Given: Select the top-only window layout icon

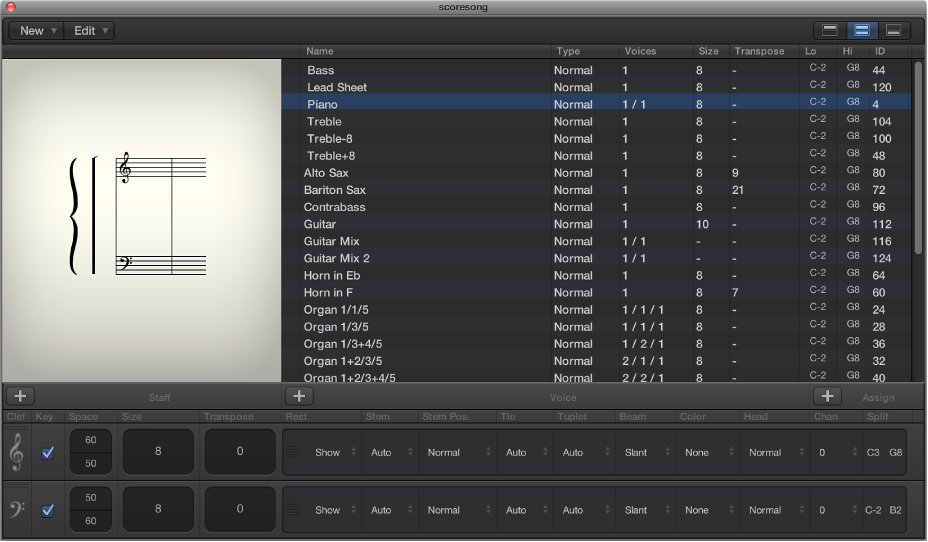Looking at the screenshot, I should 830,30.
